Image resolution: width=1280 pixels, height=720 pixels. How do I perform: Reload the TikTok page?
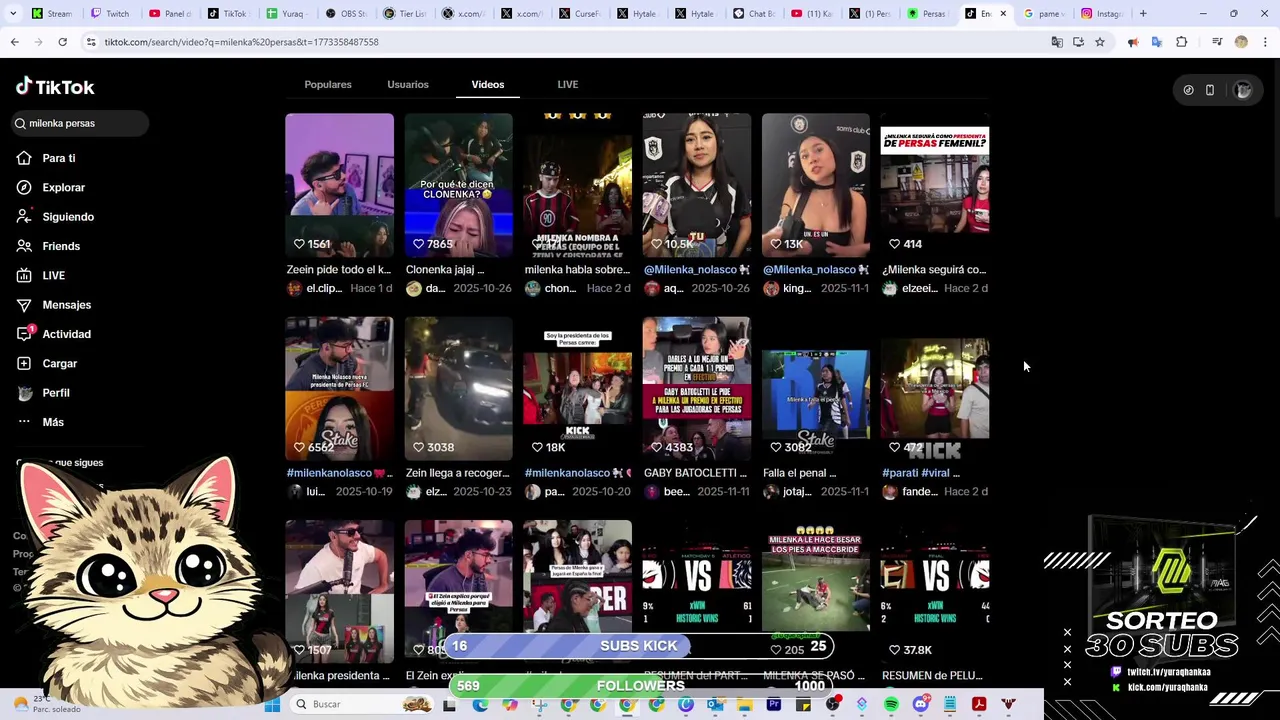coord(62,42)
